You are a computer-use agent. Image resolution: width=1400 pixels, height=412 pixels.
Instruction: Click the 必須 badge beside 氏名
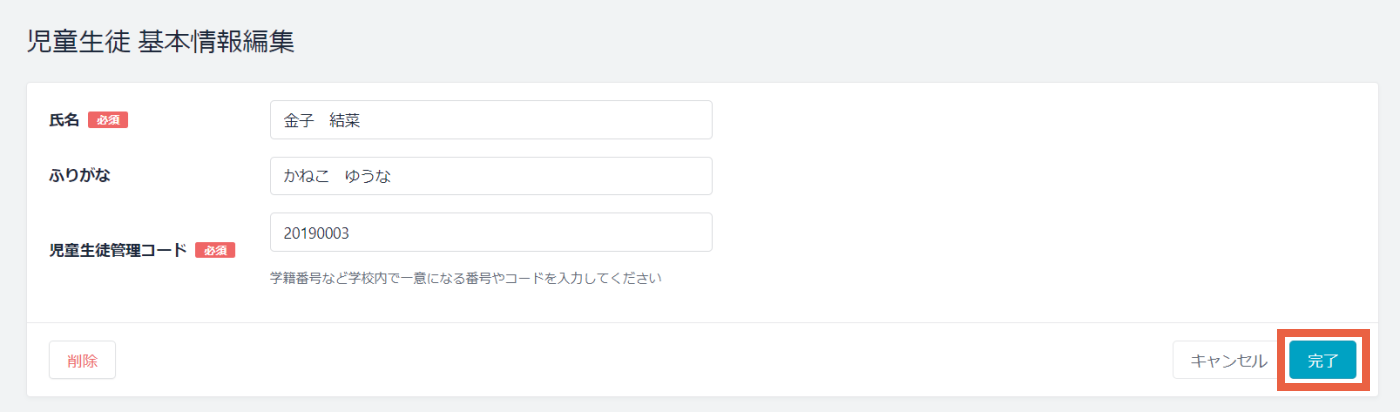(108, 120)
